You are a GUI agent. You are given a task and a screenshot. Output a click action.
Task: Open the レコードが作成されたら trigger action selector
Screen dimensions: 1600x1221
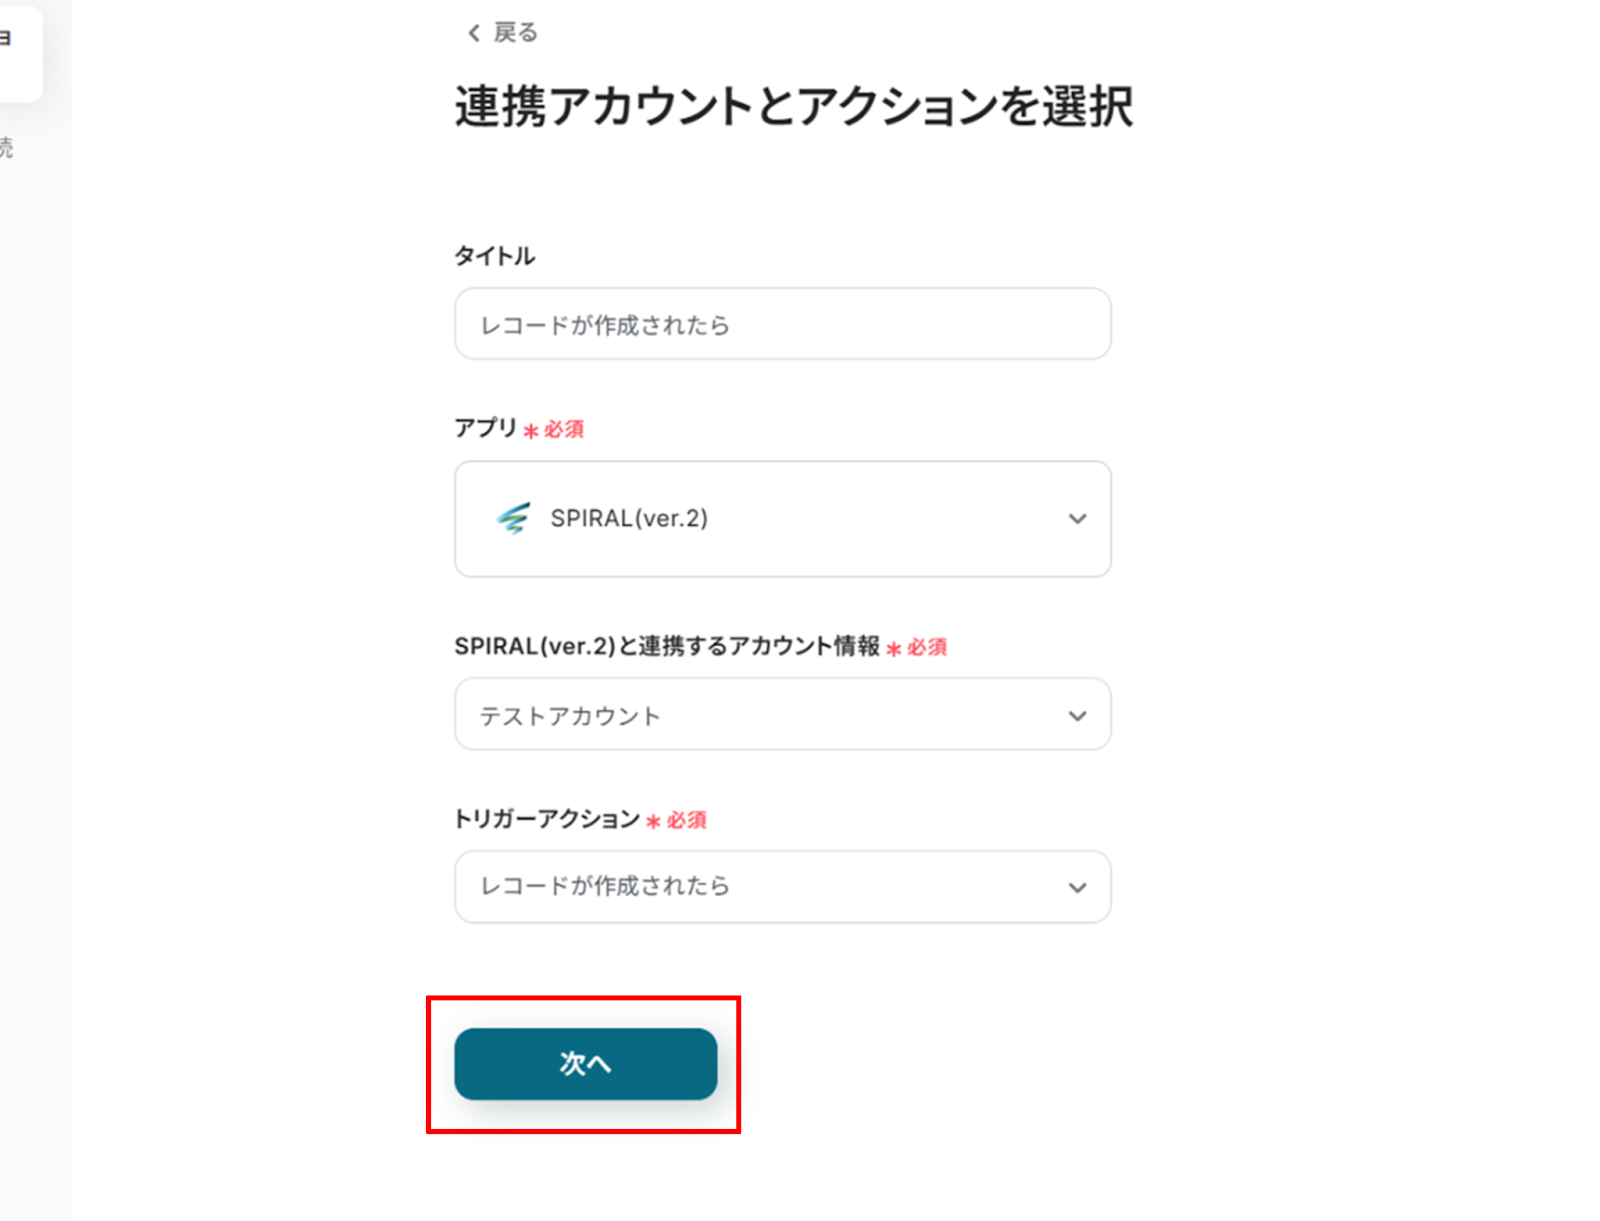760,887
